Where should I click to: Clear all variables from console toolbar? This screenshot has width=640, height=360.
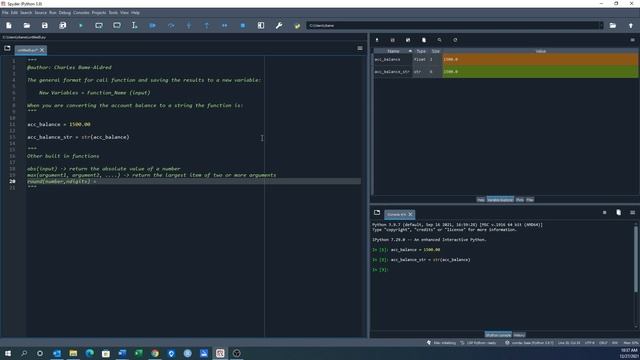(x=618, y=213)
